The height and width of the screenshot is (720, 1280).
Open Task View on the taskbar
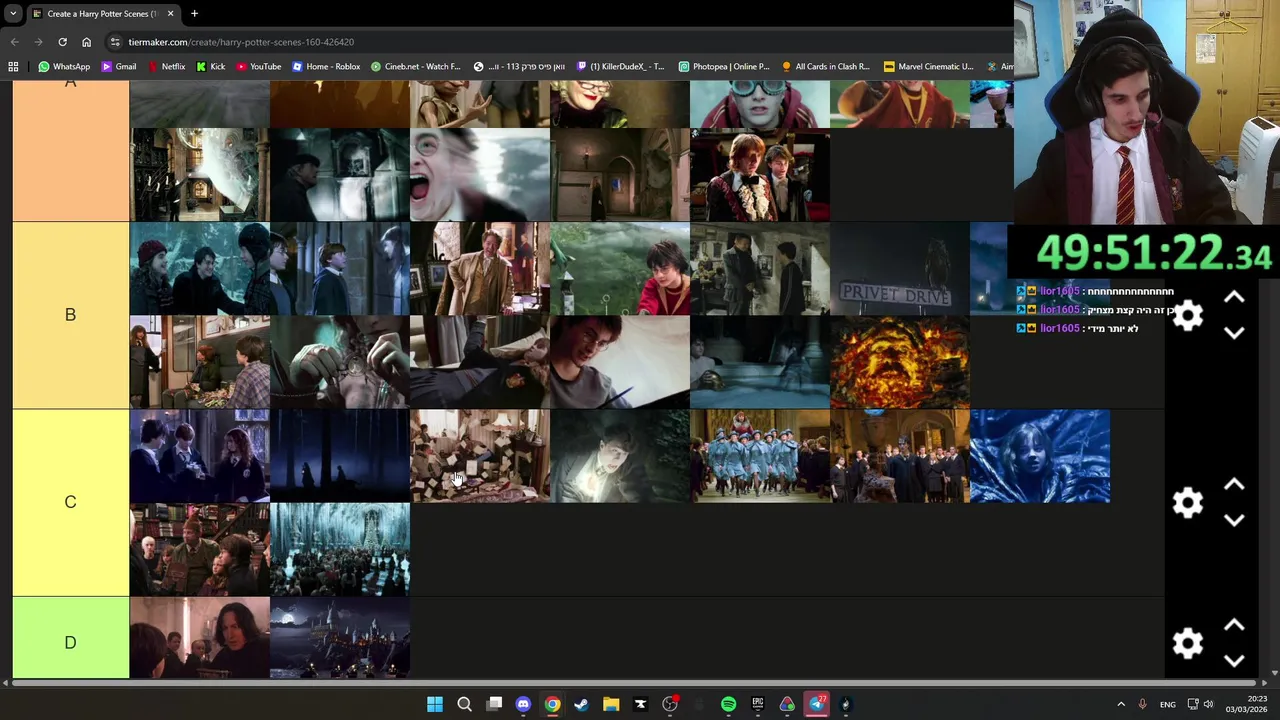point(494,705)
